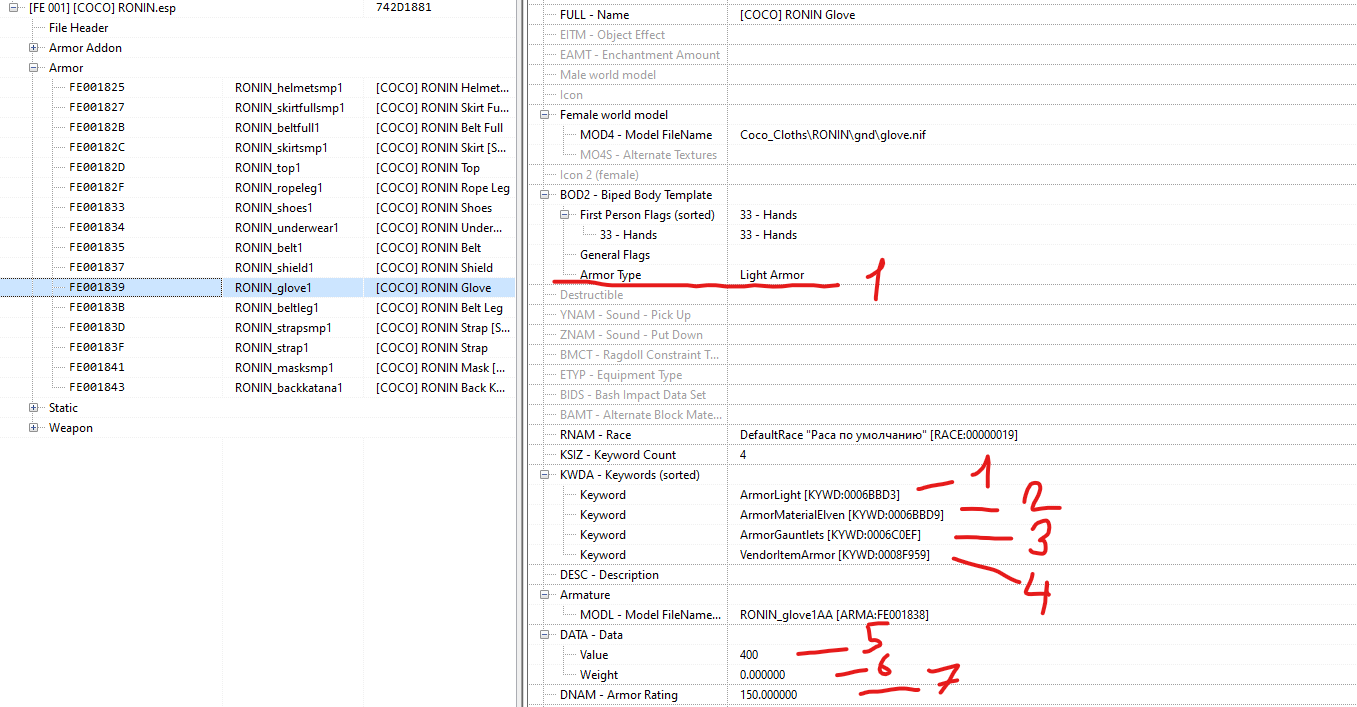Collapse BOD2 - Biped Body Template
1357x707 pixels.
pos(545,195)
